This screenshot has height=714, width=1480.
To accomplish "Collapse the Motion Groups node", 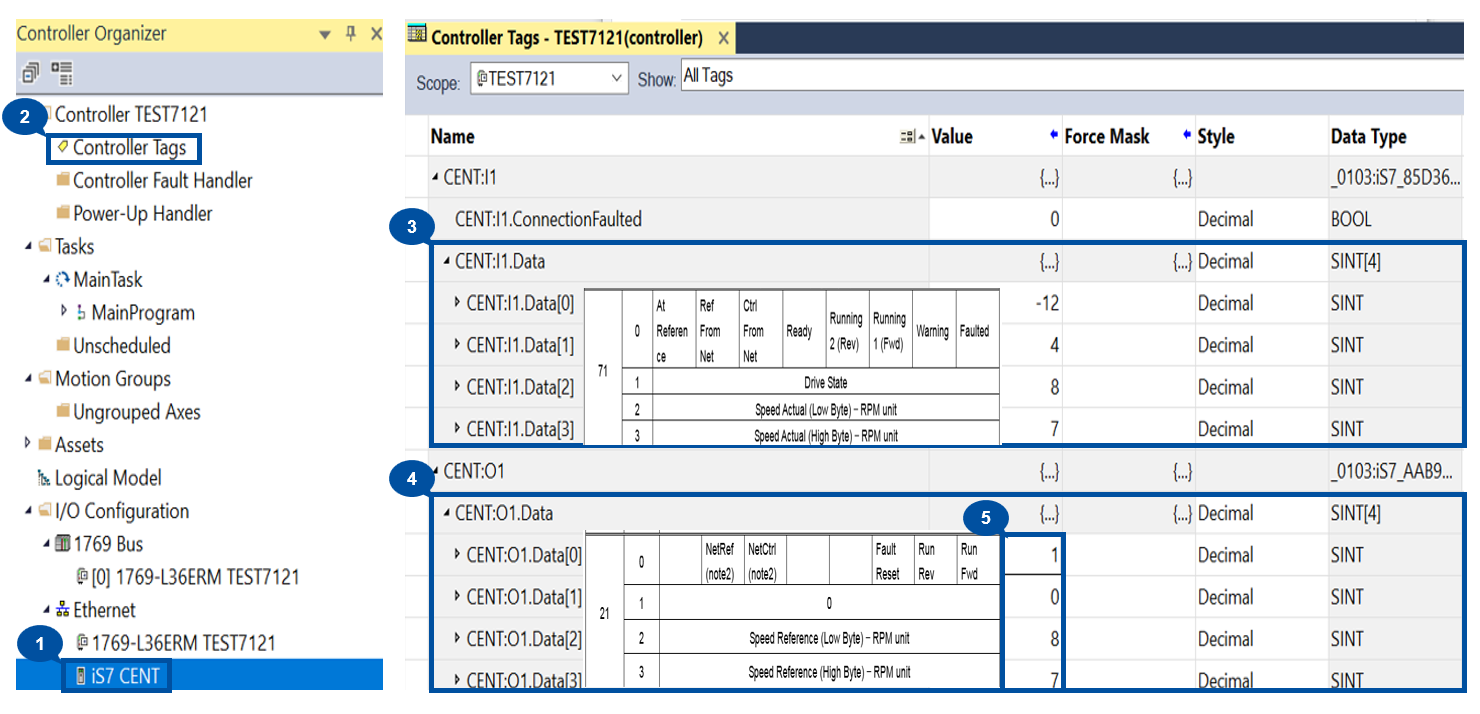I will 28,379.
